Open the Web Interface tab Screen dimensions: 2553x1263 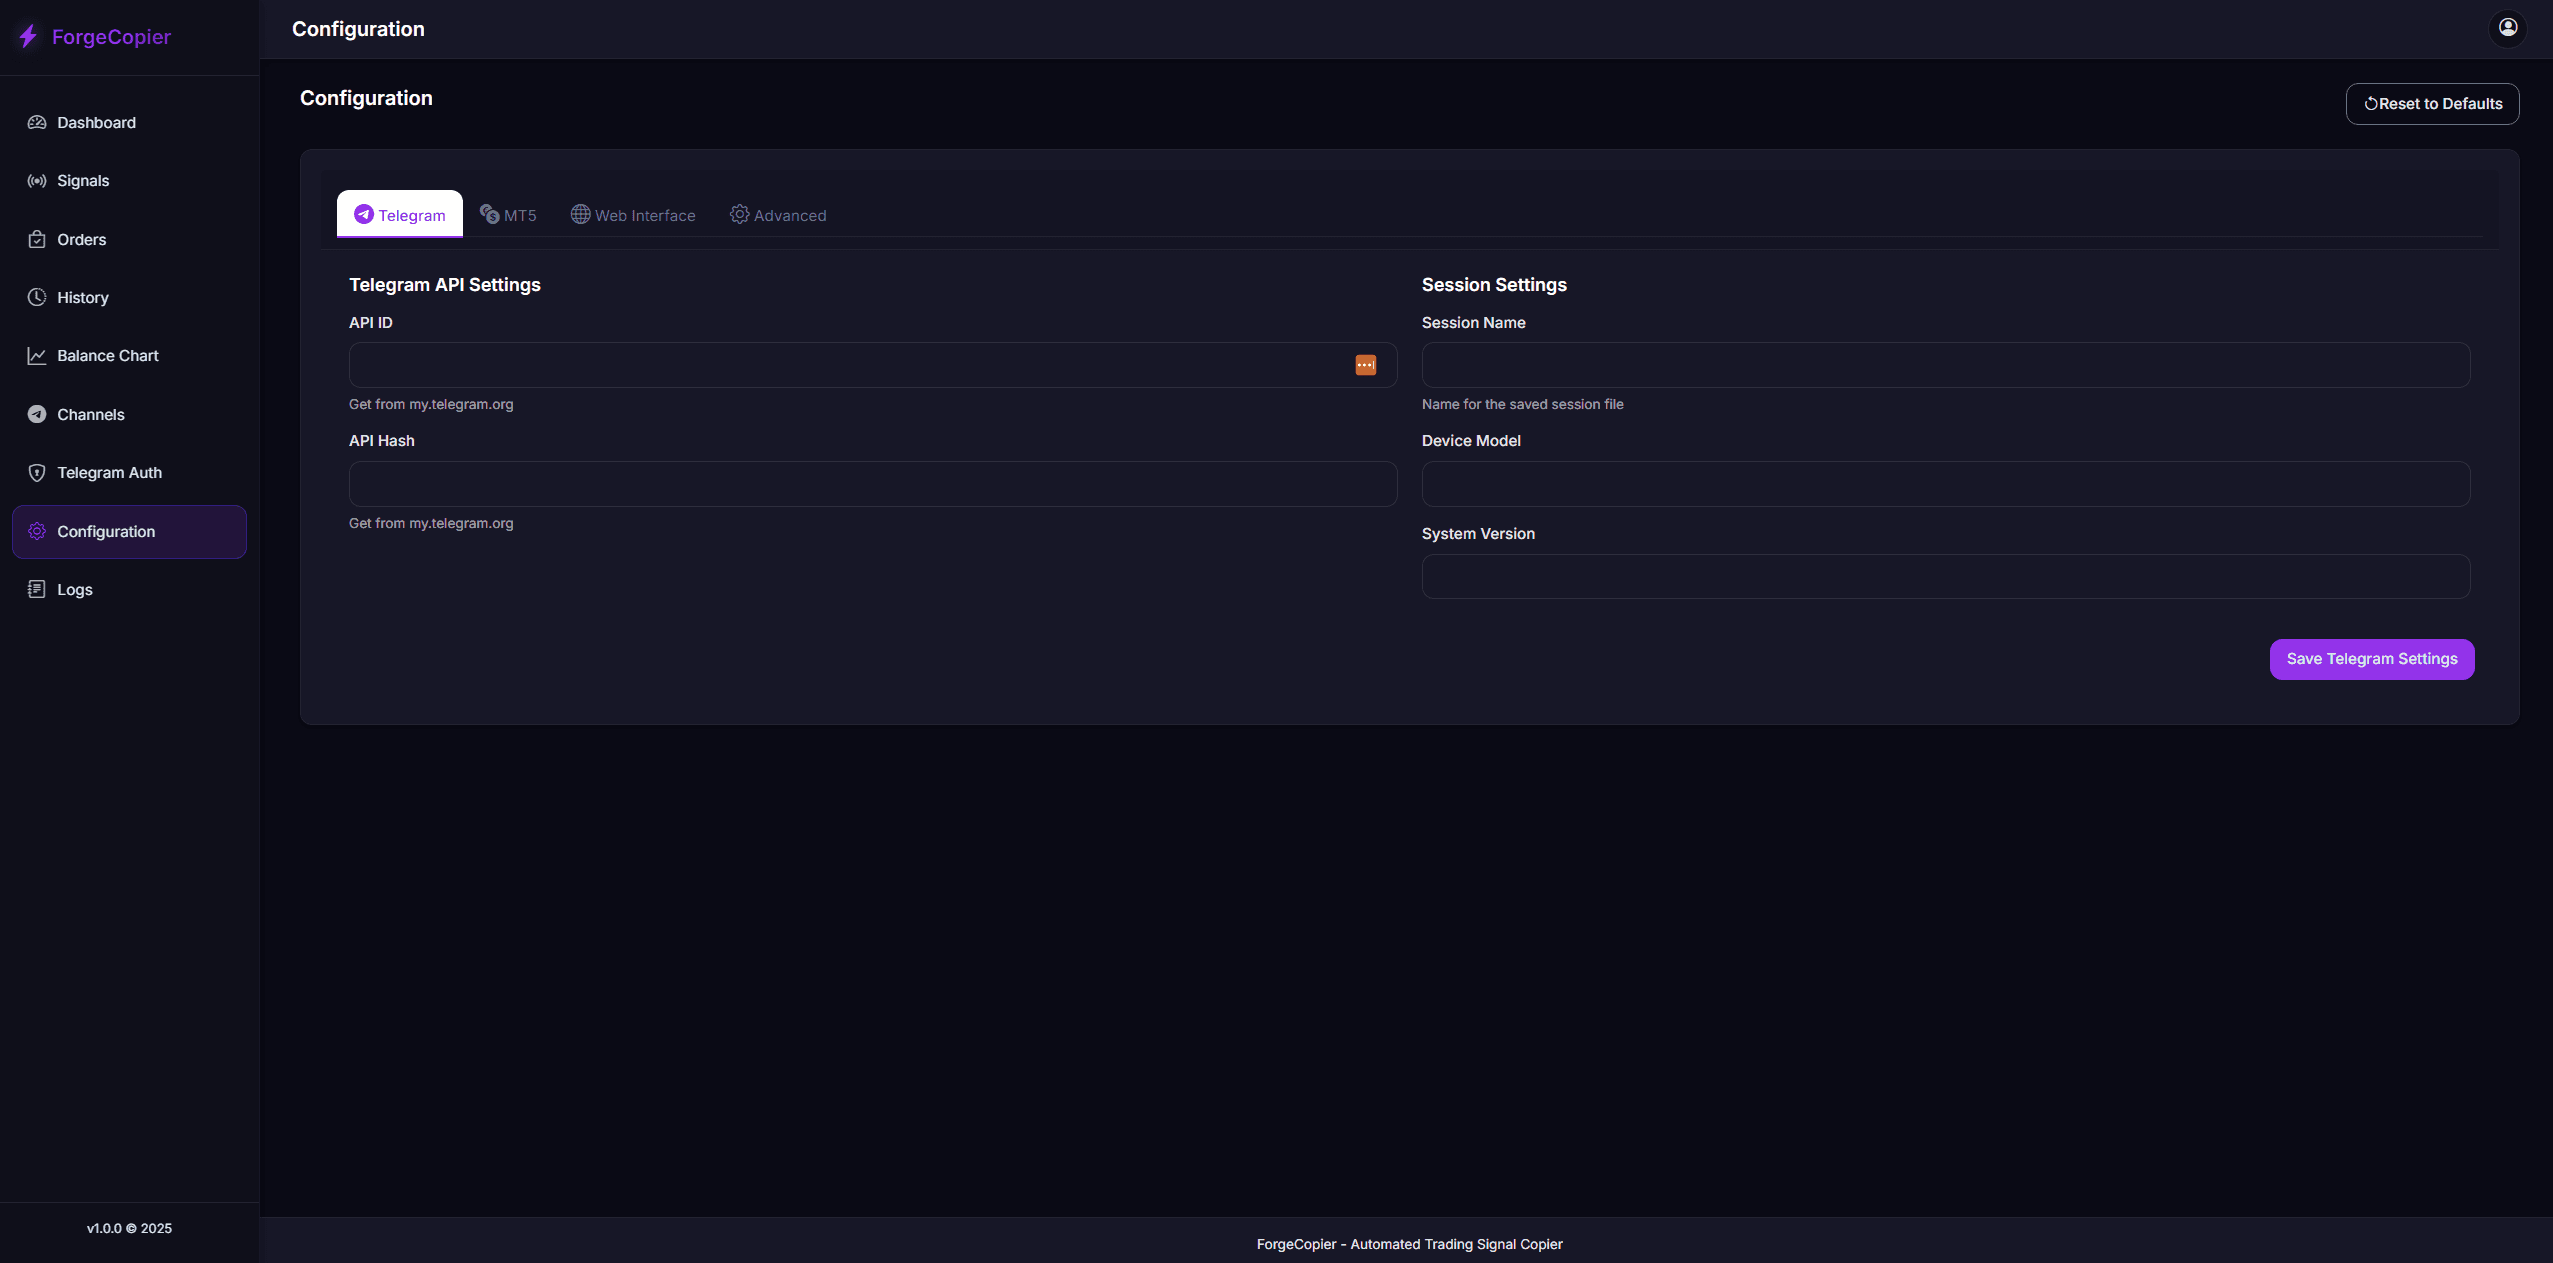(633, 214)
